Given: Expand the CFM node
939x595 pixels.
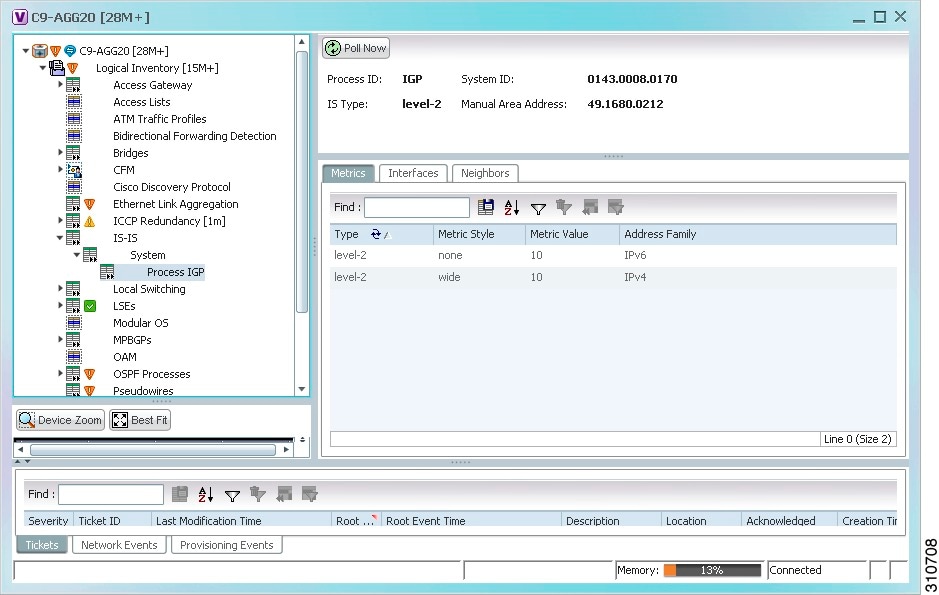Looking at the screenshot, I should [60, 169].
